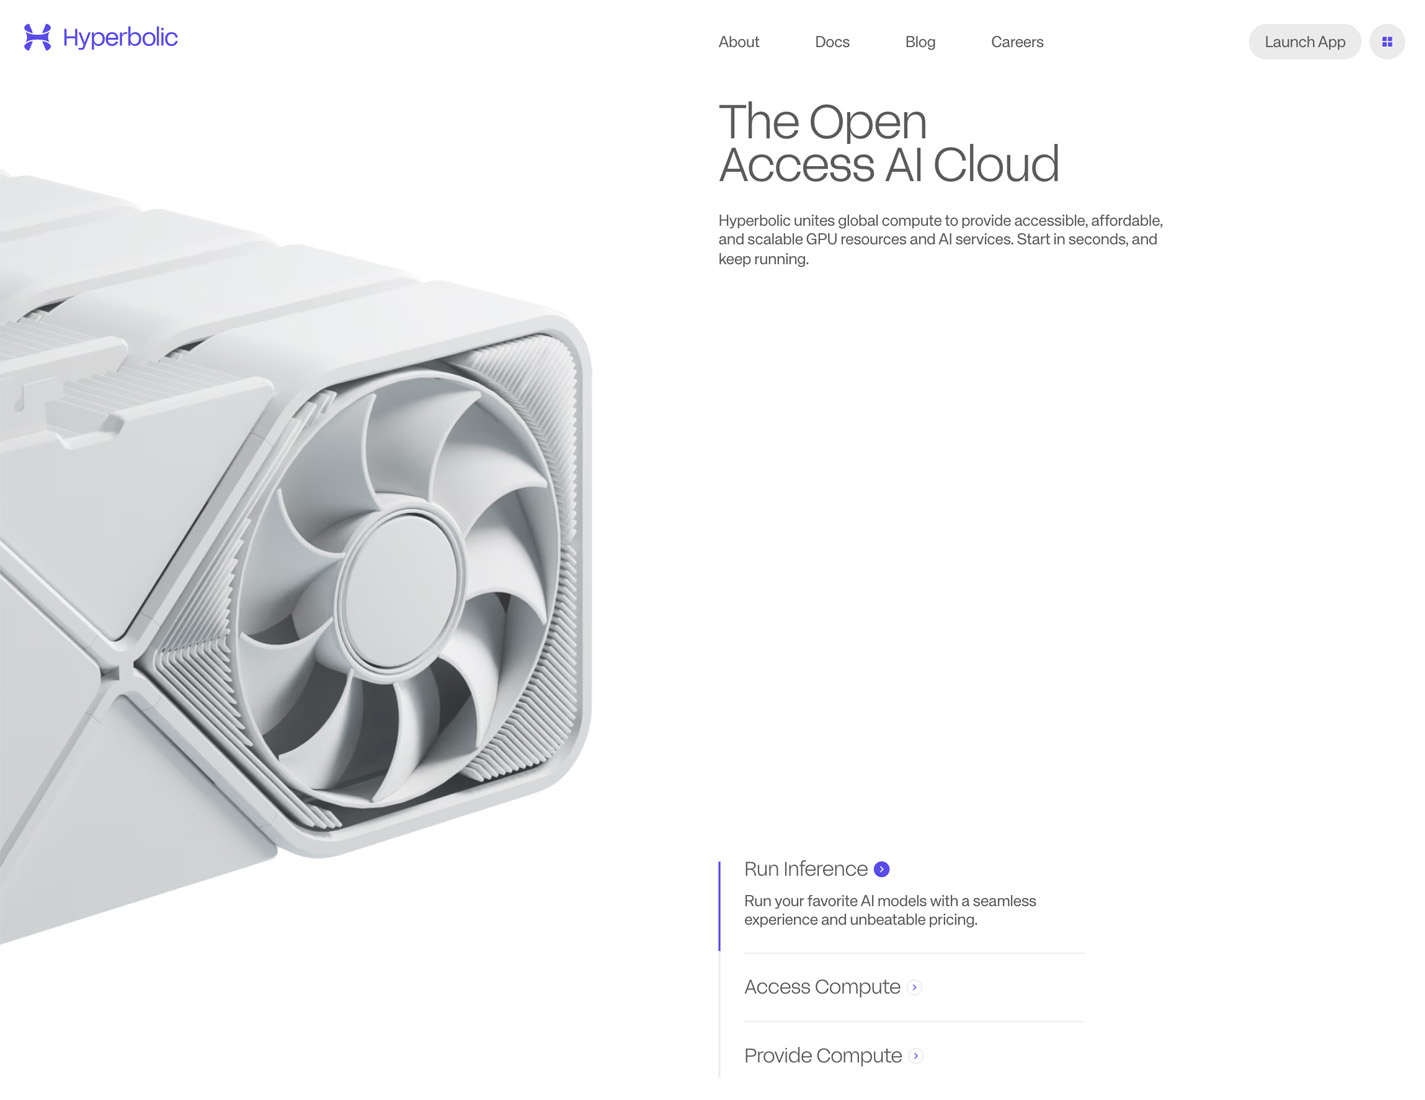Image resolution: width=1425 pixels, height=1100 pixels.
Task: Click The Open Access AI Cloud headline
Action: pyautogui.click(x=888, y=143)
